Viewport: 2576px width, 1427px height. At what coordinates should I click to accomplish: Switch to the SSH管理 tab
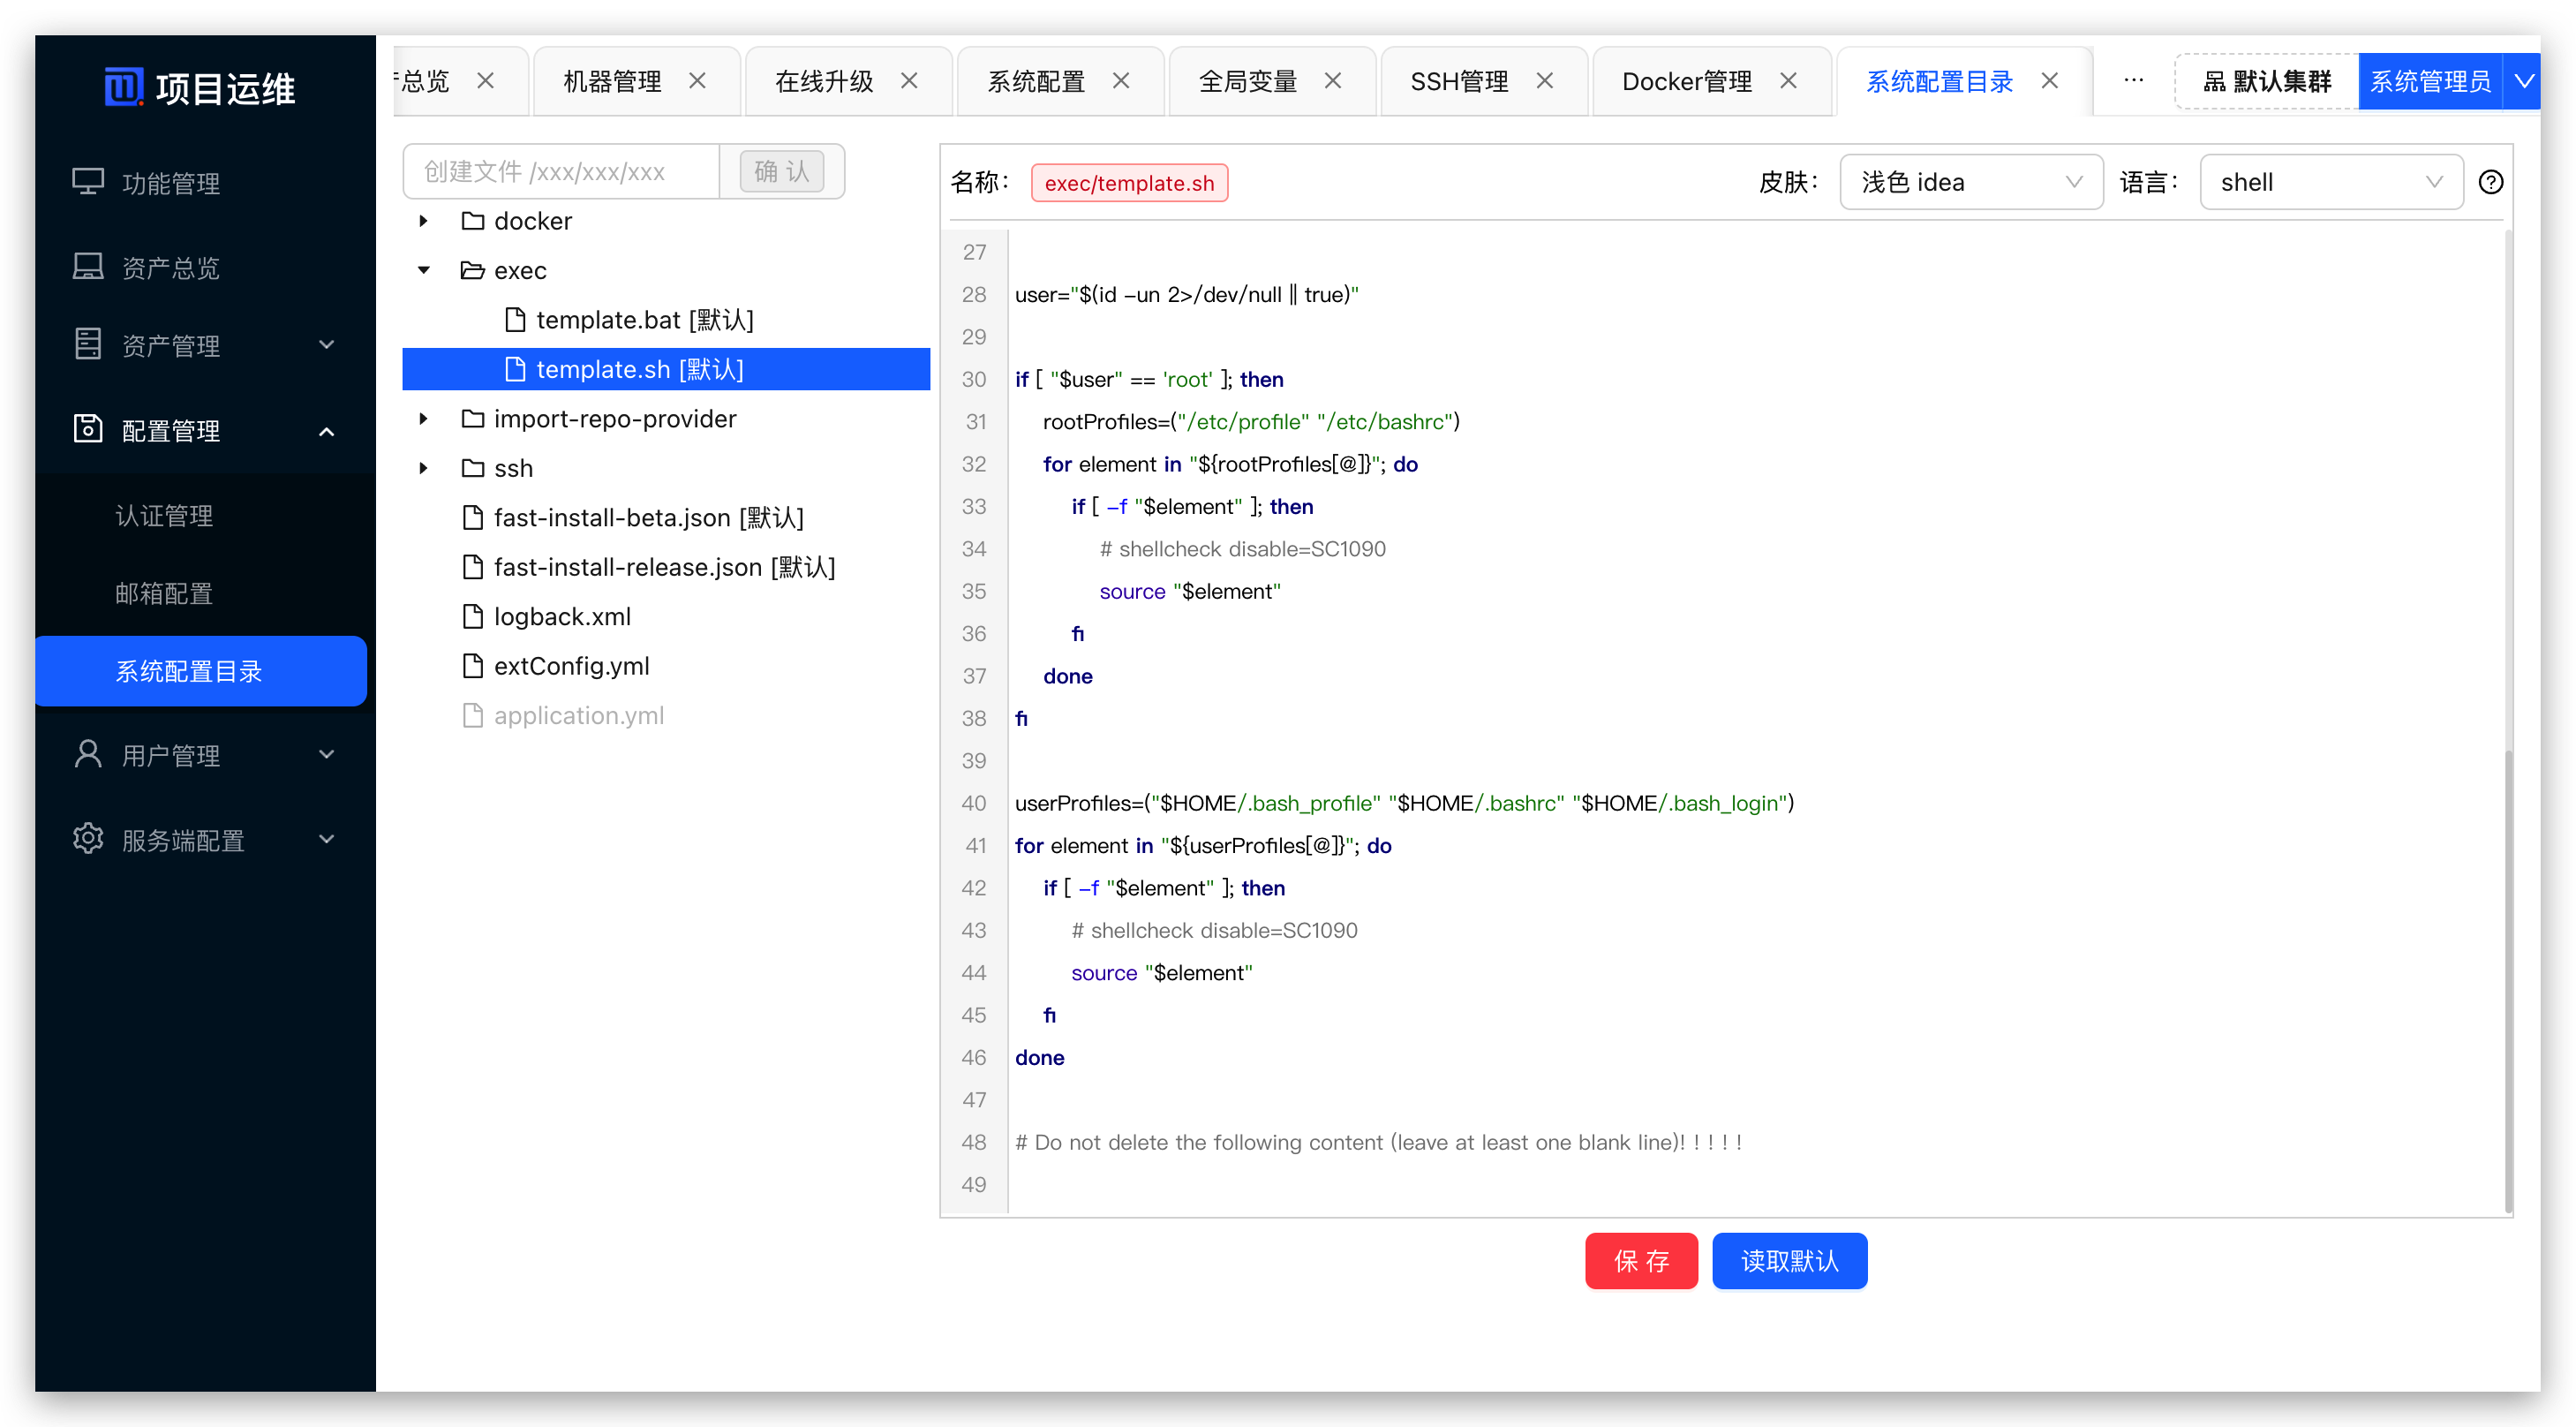coord(1458,81)
